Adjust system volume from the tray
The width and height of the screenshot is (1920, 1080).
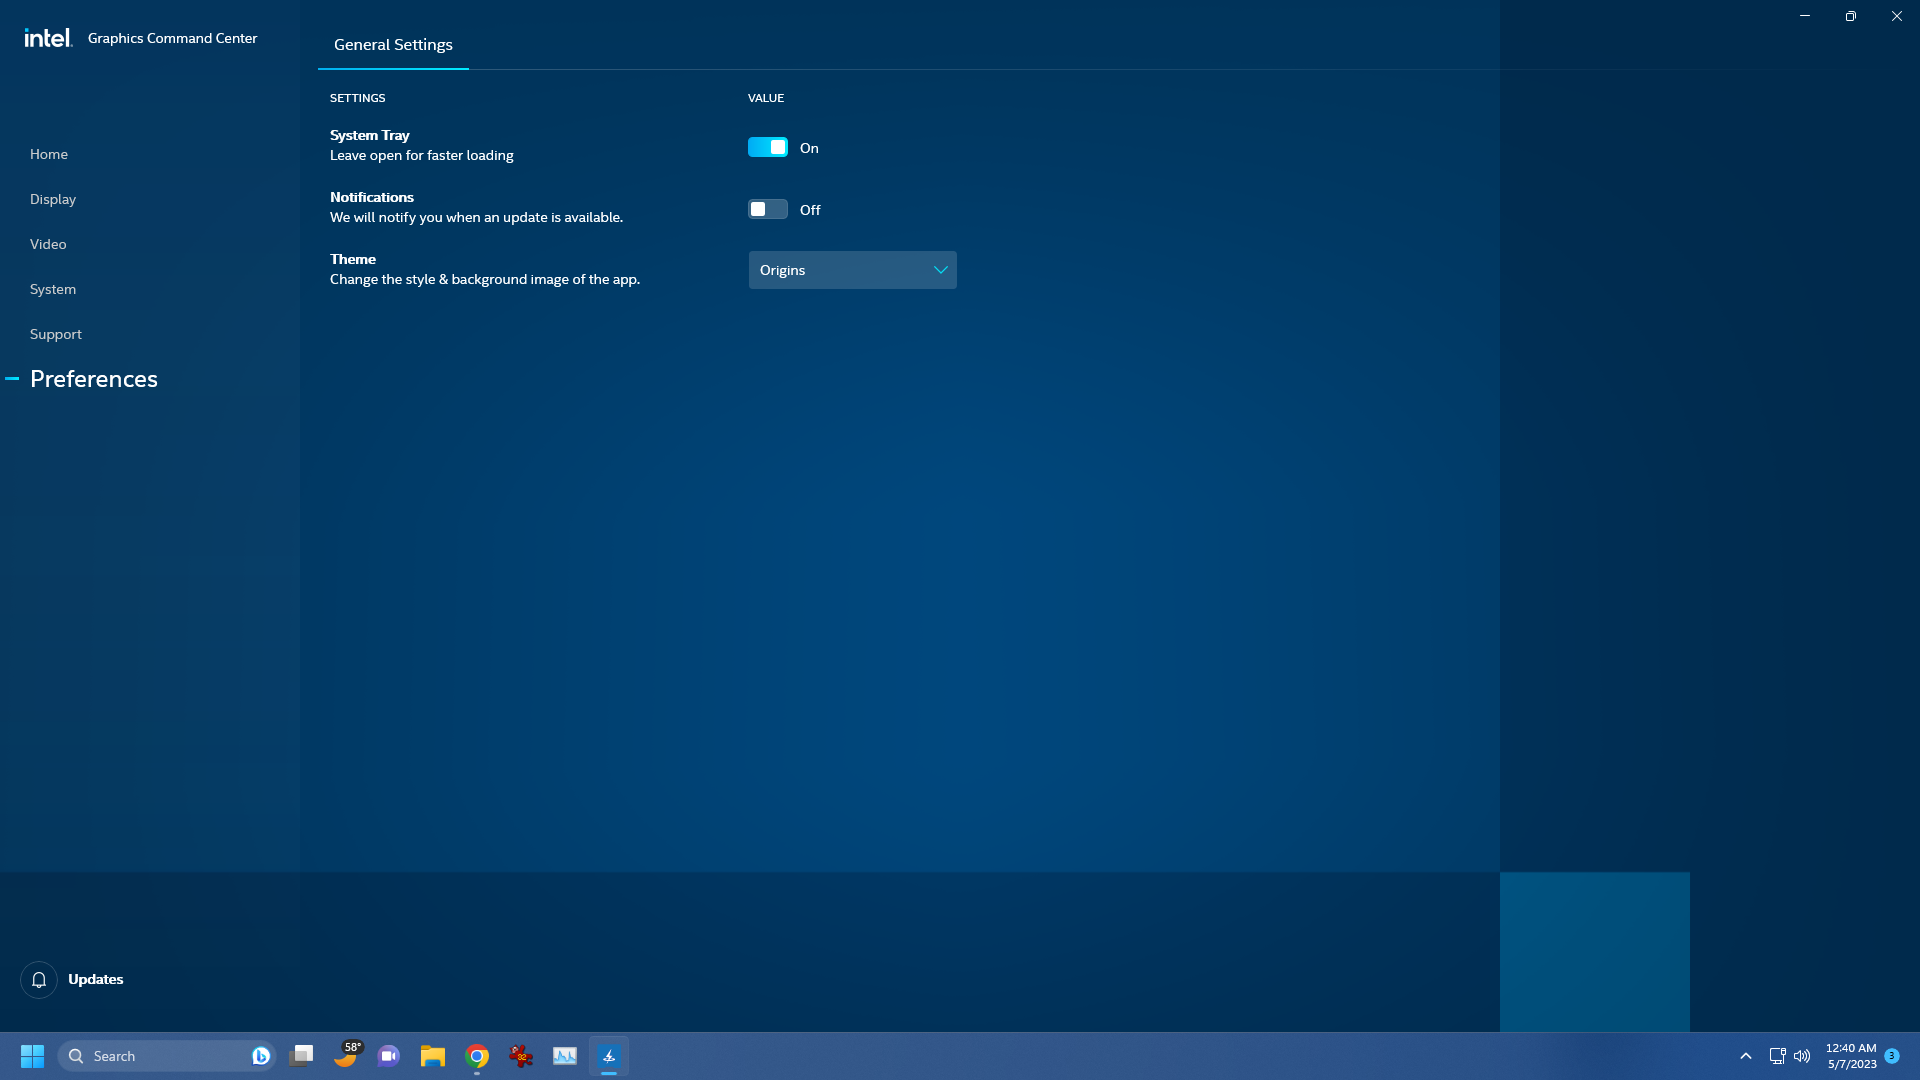1803,1055
